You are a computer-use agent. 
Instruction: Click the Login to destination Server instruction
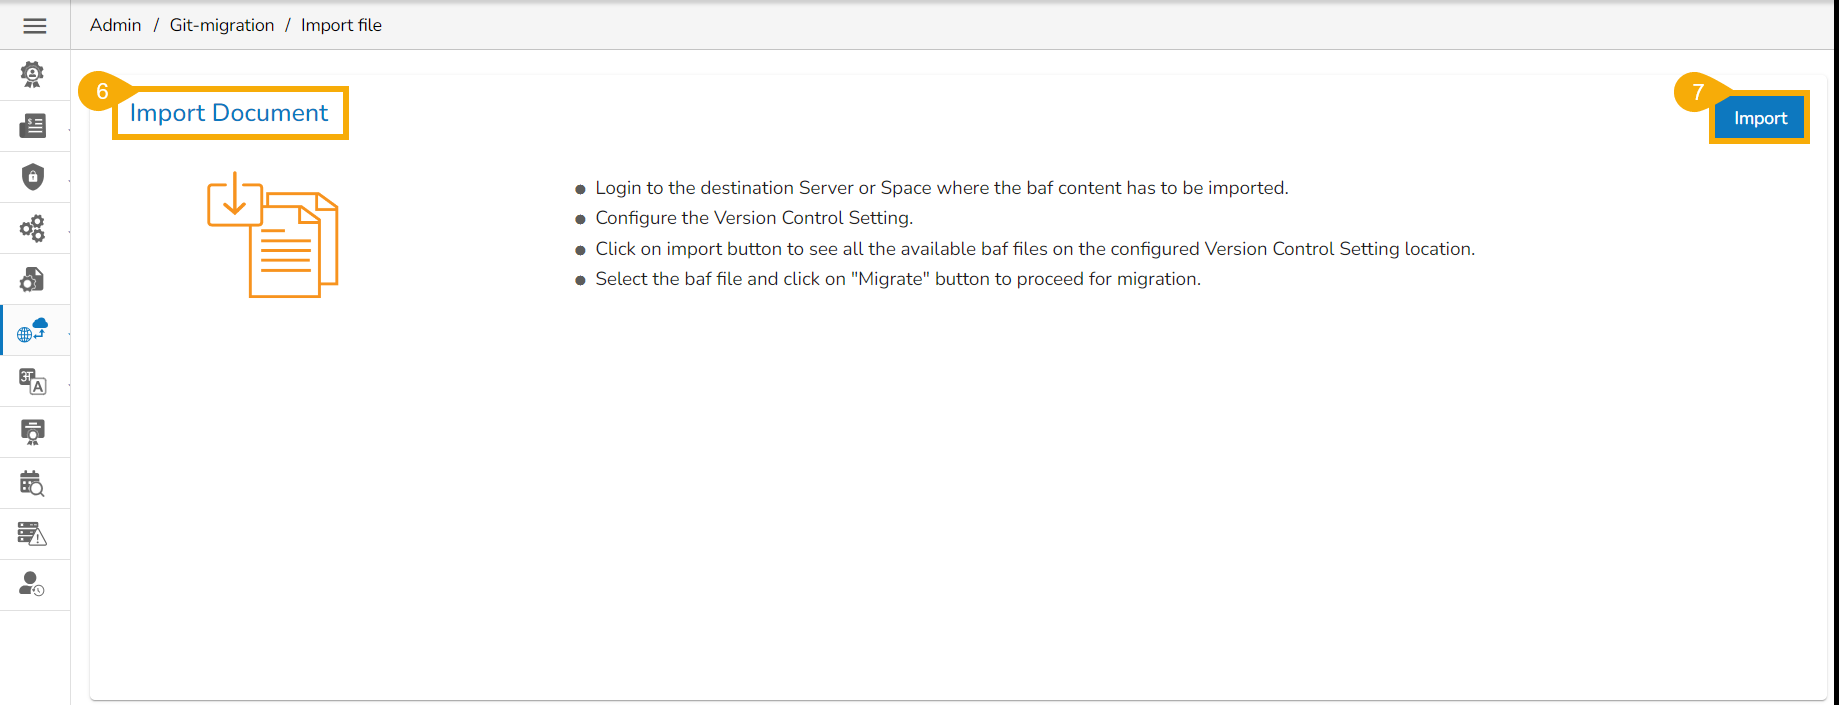click(941, 188)
